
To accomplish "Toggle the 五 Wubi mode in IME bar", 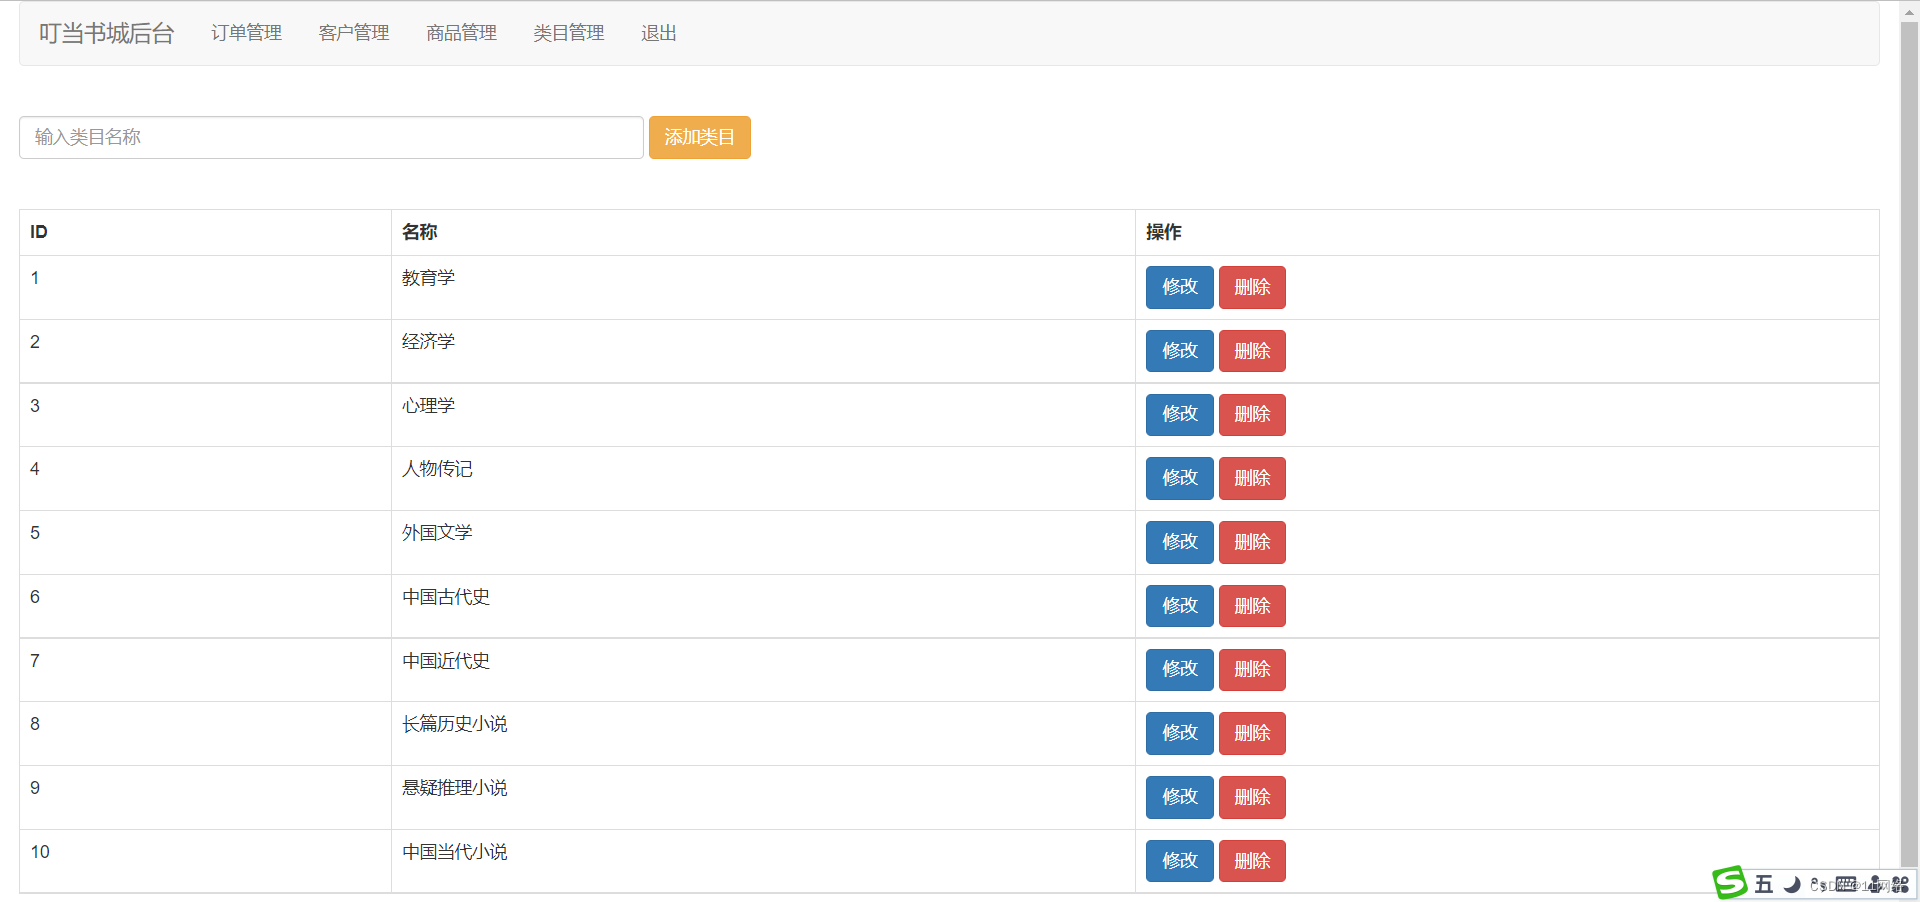I will (x=1764, y=884).
